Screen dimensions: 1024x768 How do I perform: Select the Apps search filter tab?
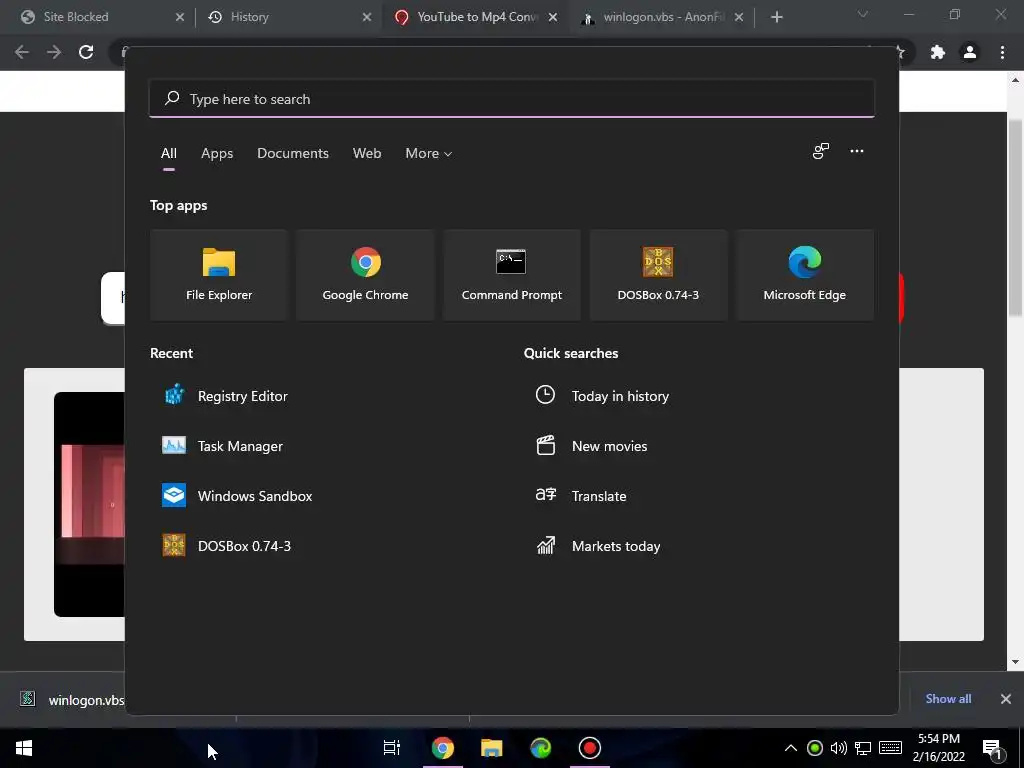(x=217, y=153)
